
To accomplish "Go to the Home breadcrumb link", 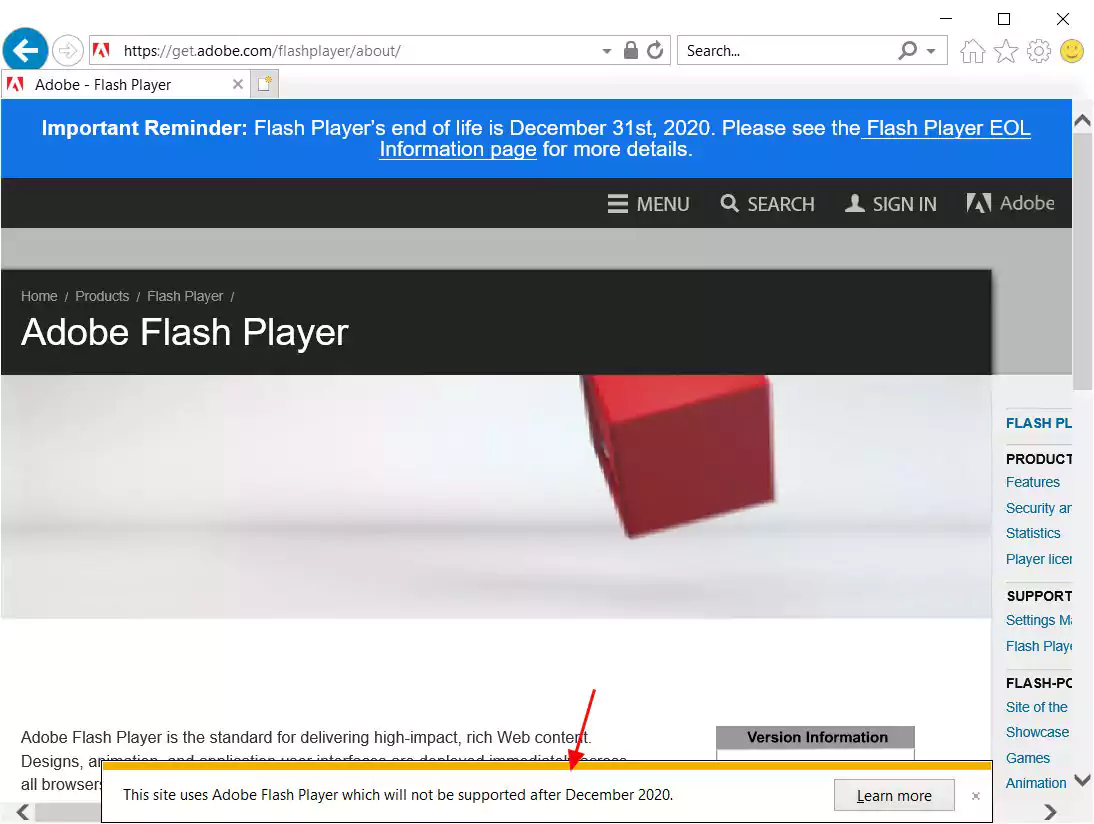I will point(39,296).
